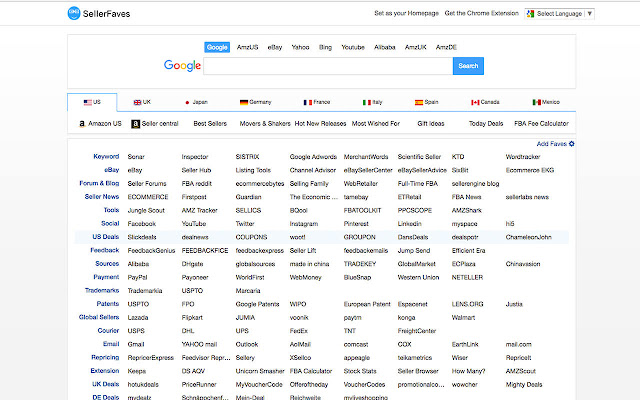The height and width of the screenshot is (400, 640).
Task: Click the Google logo beside search box
Action: (x=182, y=66)
